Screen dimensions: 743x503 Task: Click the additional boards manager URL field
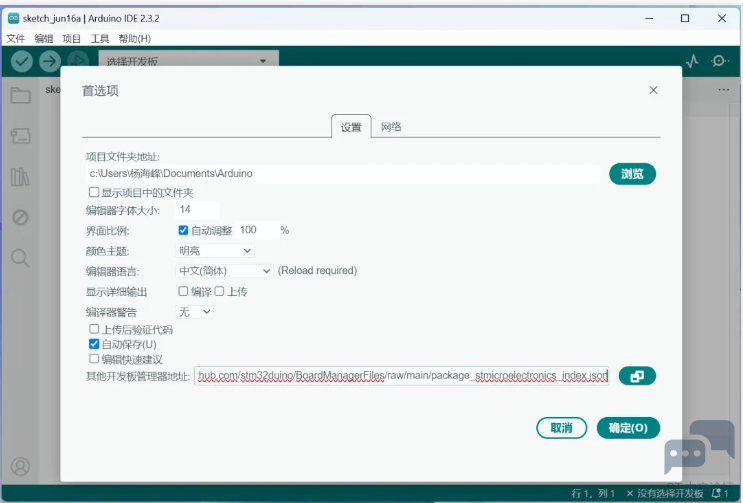click(x=402, y=376)
